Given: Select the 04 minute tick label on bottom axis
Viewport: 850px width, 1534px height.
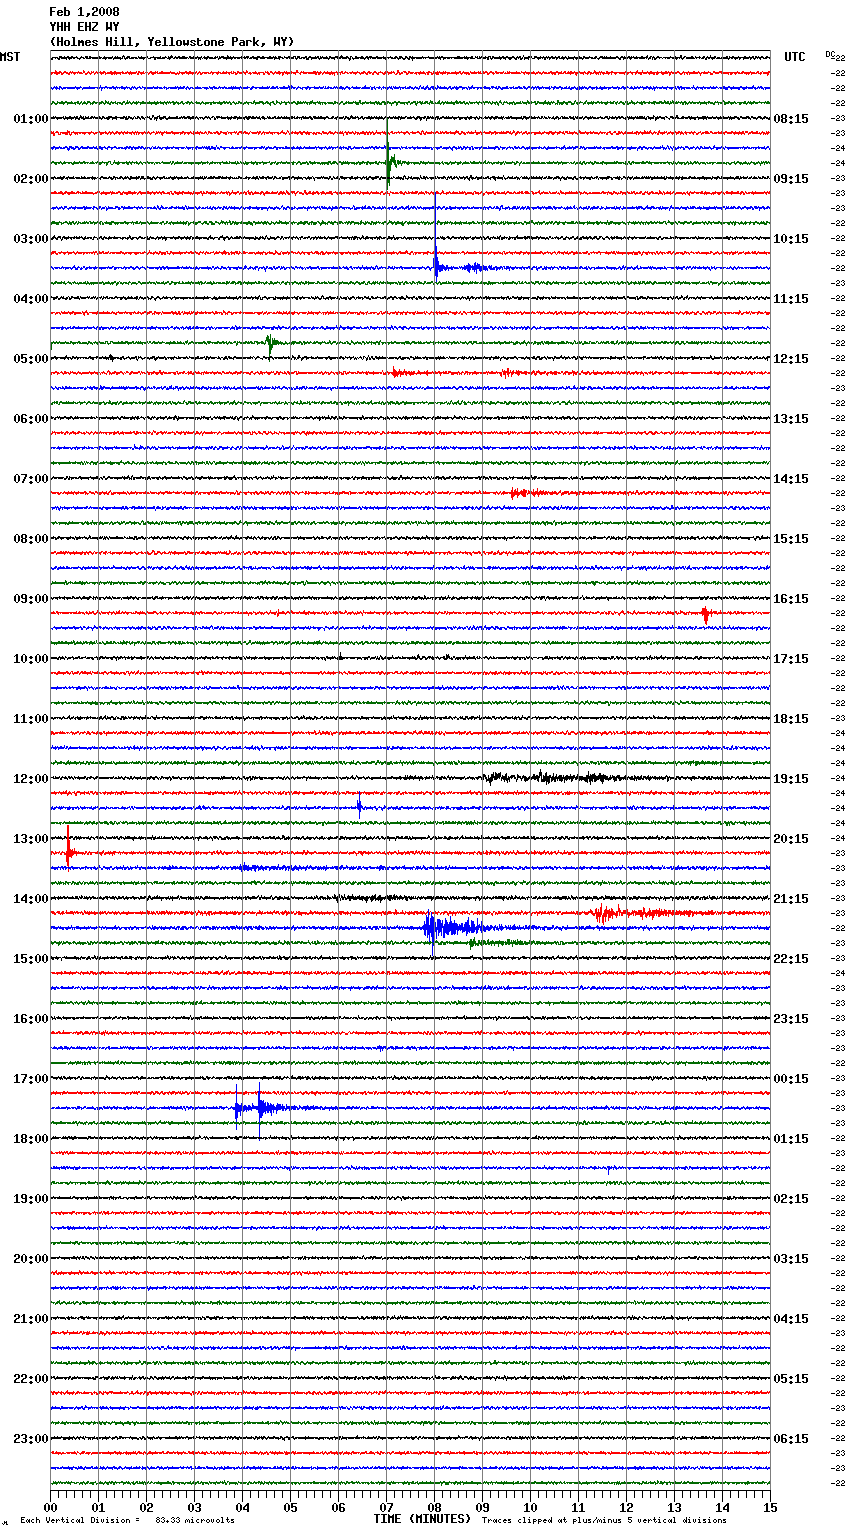Looking at the screenshot, I should point(242,1507).
